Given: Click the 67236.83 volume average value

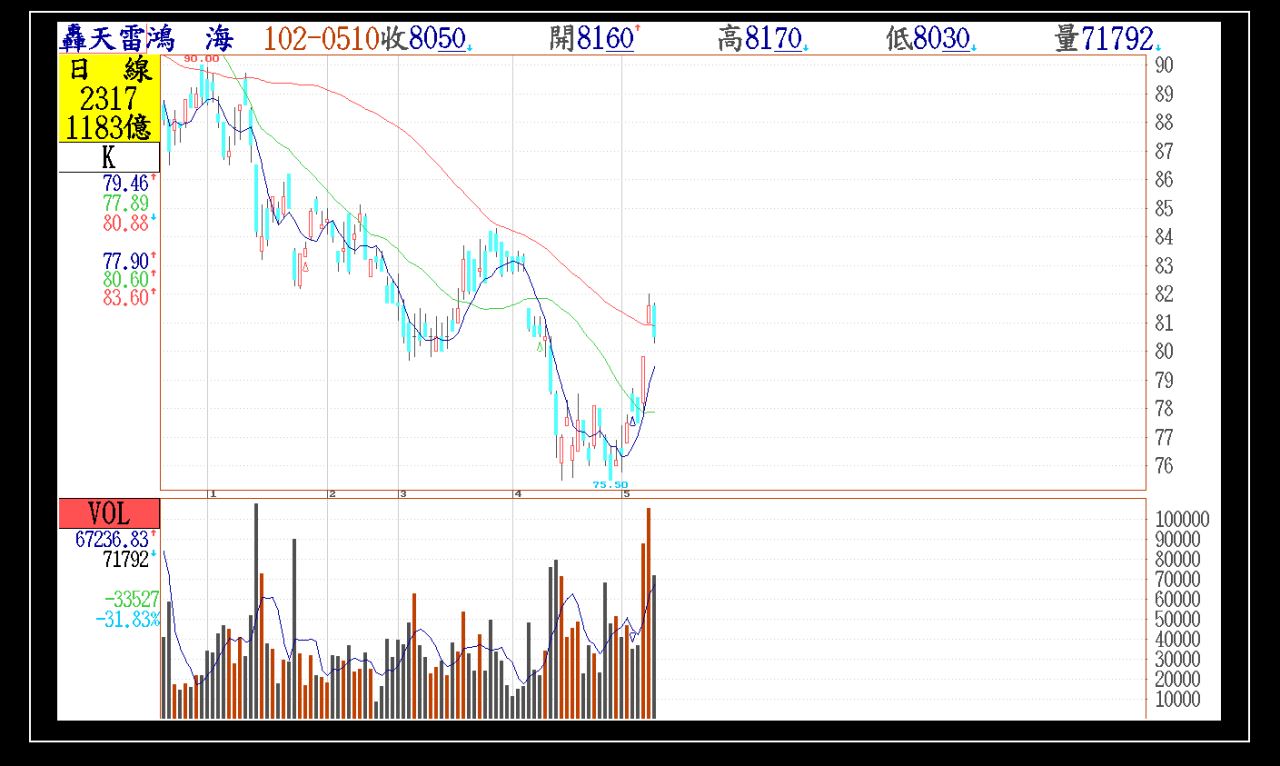Looking at the screenshot, I should pos(112,539).
